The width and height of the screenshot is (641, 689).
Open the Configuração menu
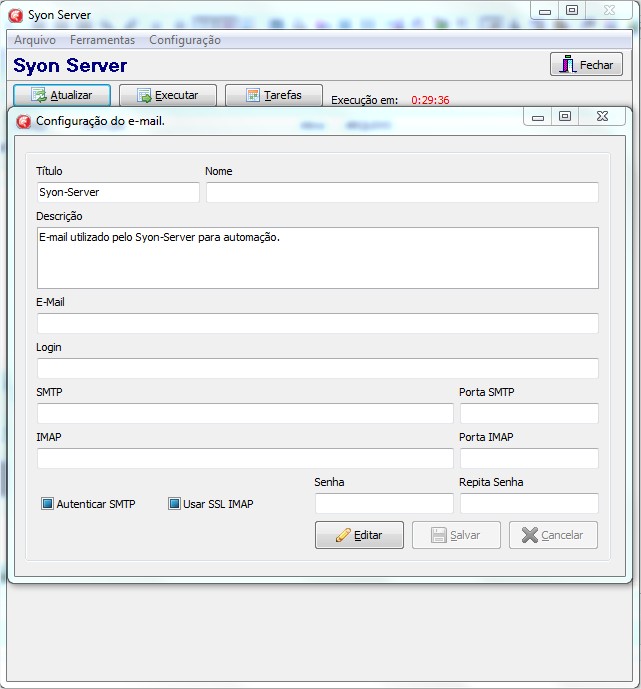(x=185, y=40)
